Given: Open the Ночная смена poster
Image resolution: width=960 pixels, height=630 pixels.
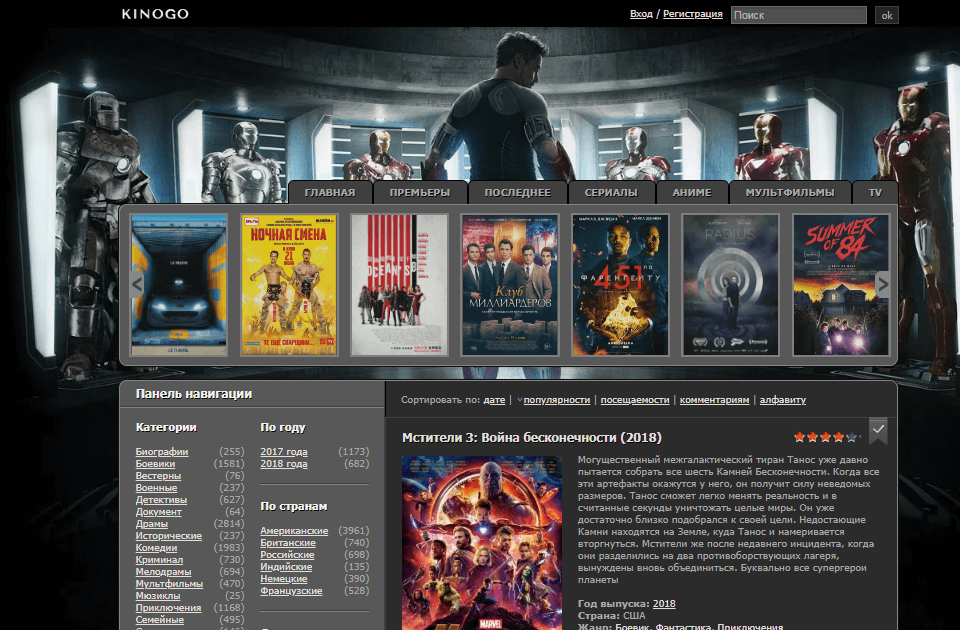Looking at the screenshot, I should pos(289,284).
